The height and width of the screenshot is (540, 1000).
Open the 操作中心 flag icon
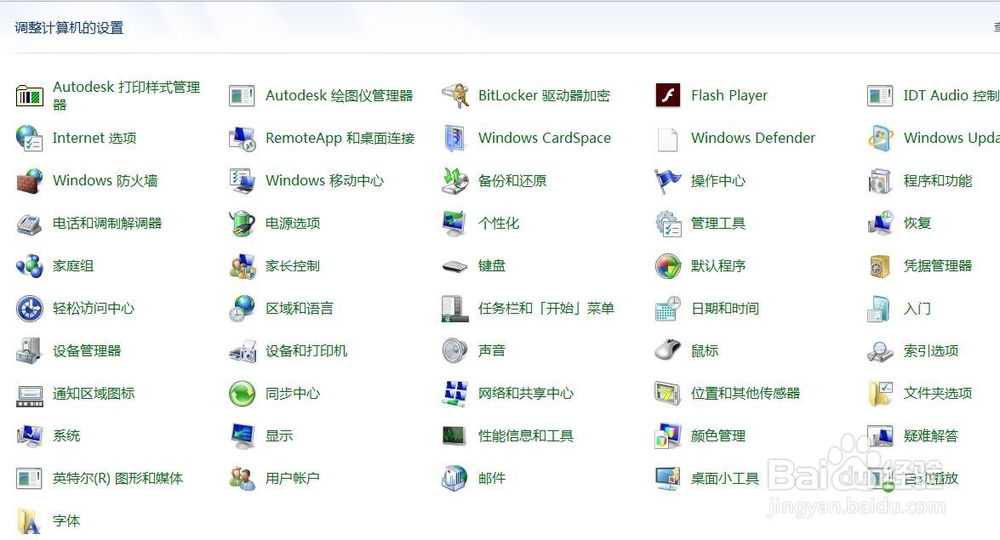click(668, 181)
